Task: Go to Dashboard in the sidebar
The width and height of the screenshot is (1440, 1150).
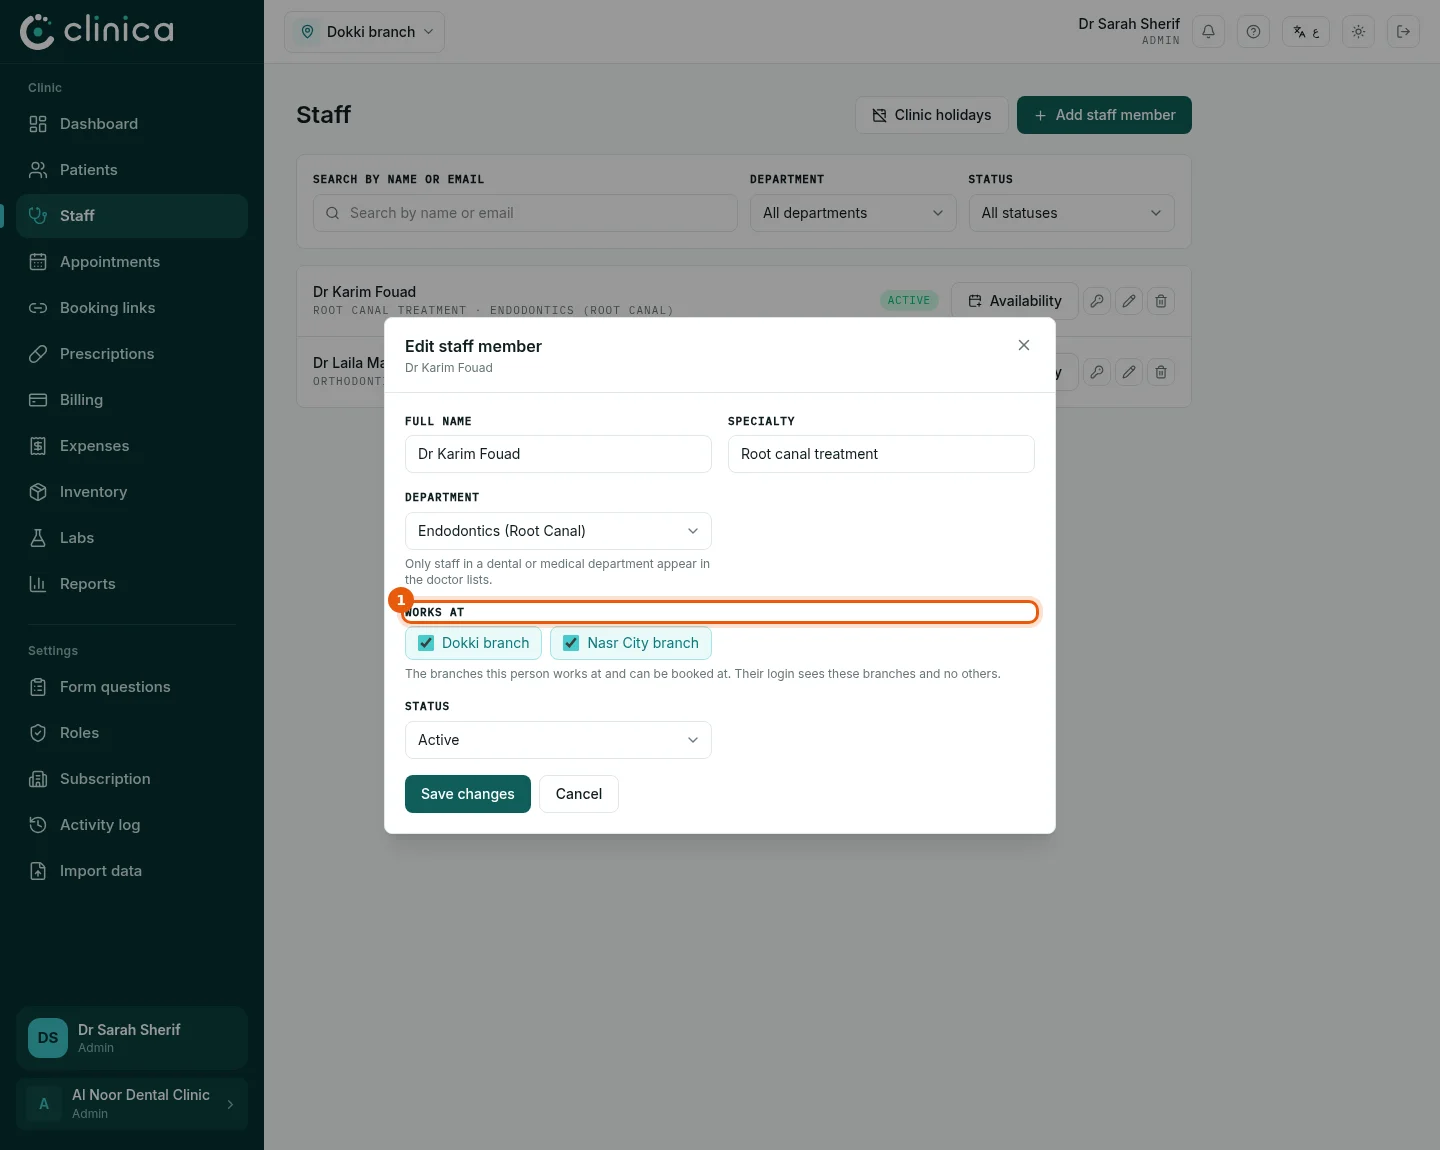Action: pyautogui.click(x=132, y=124)
